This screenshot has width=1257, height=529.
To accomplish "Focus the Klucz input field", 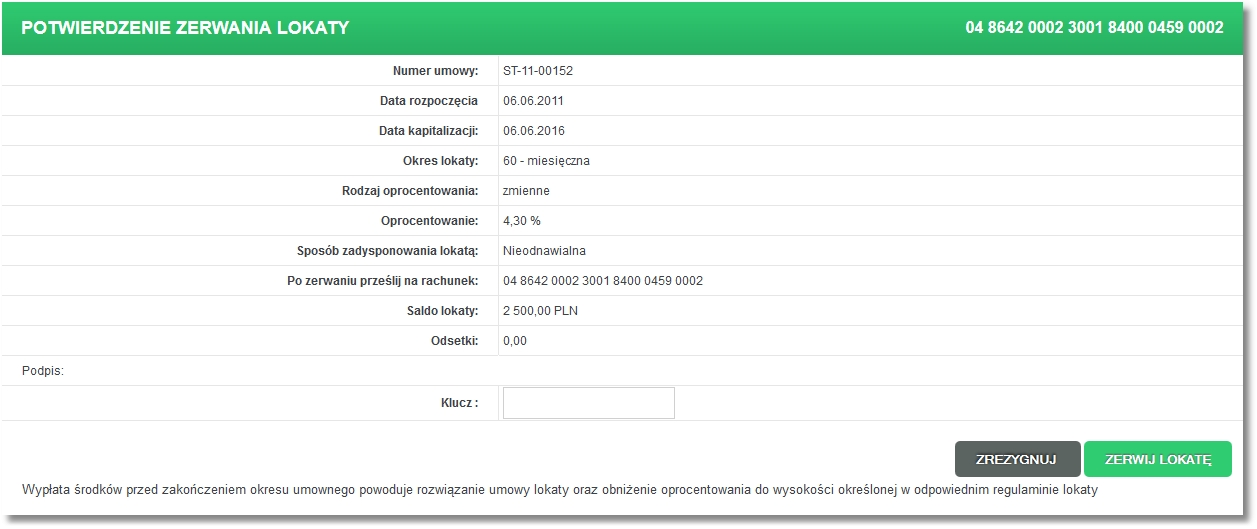I will click(x=589, y=403).
